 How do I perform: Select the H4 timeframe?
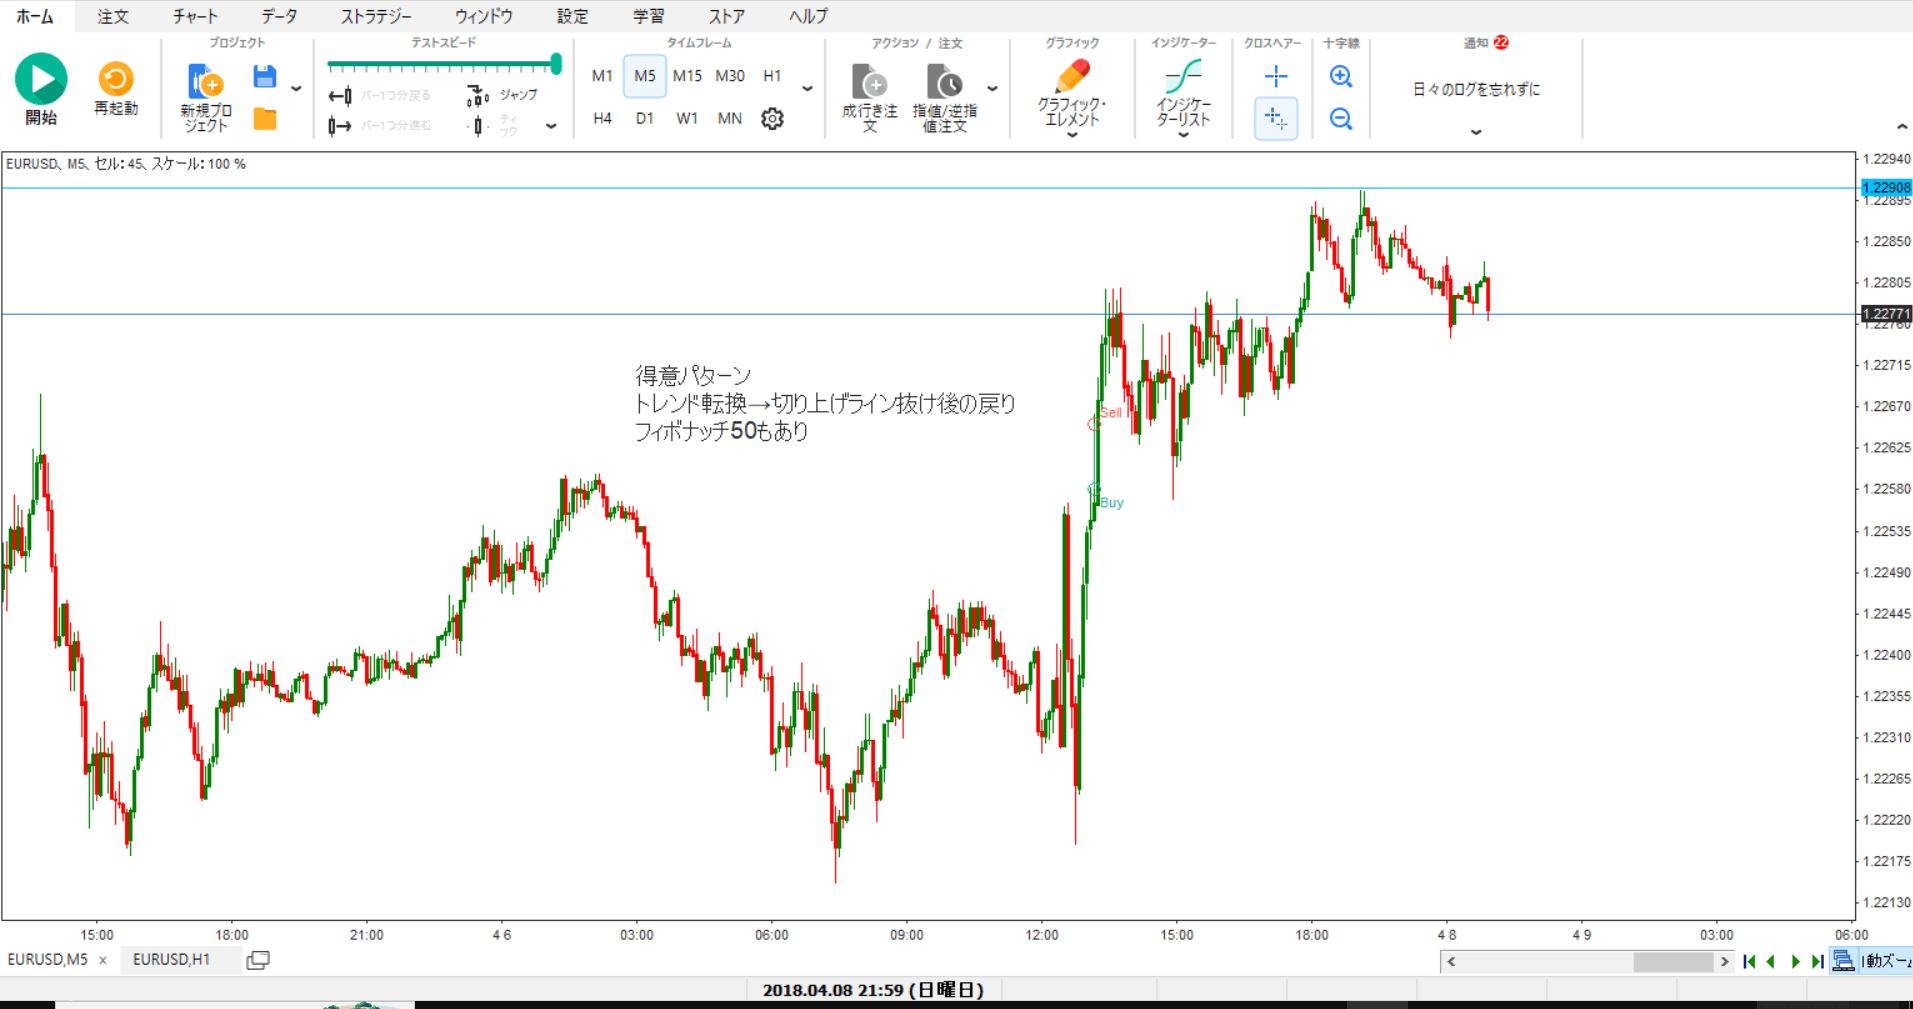pyautogui.click(x=602, y=119)
